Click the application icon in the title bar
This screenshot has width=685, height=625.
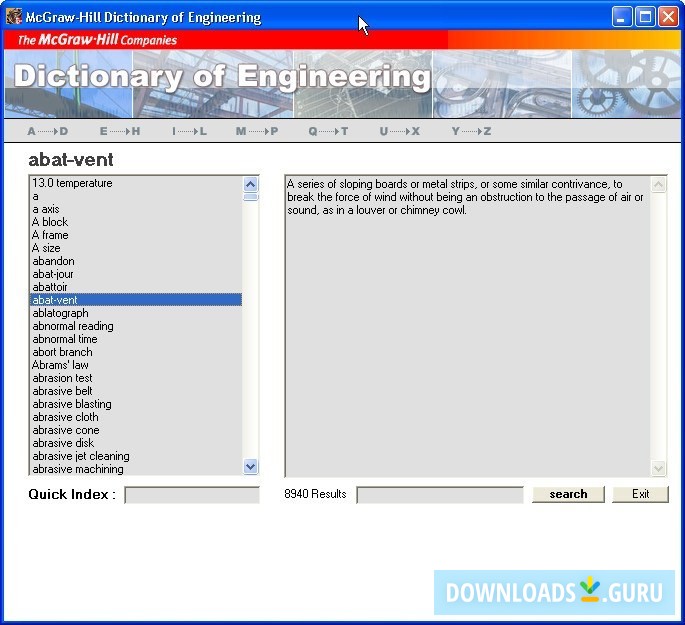coord(14,17)
